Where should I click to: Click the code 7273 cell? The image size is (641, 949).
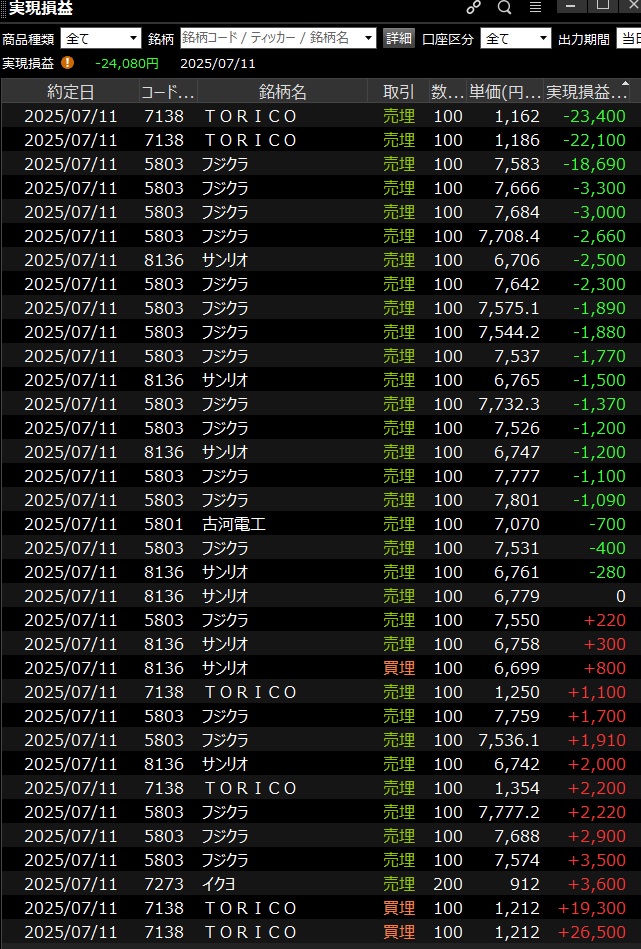pos(163,884)
